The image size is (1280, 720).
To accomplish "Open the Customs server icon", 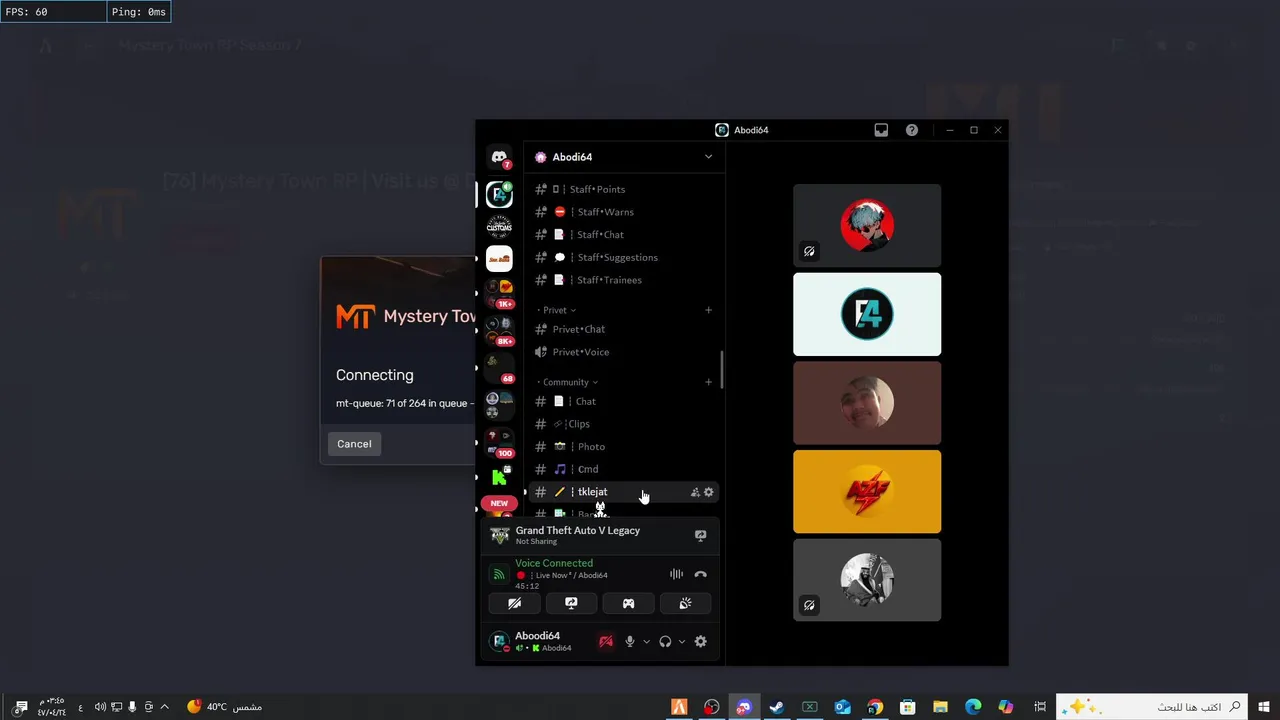I will [x=499, y=227].
